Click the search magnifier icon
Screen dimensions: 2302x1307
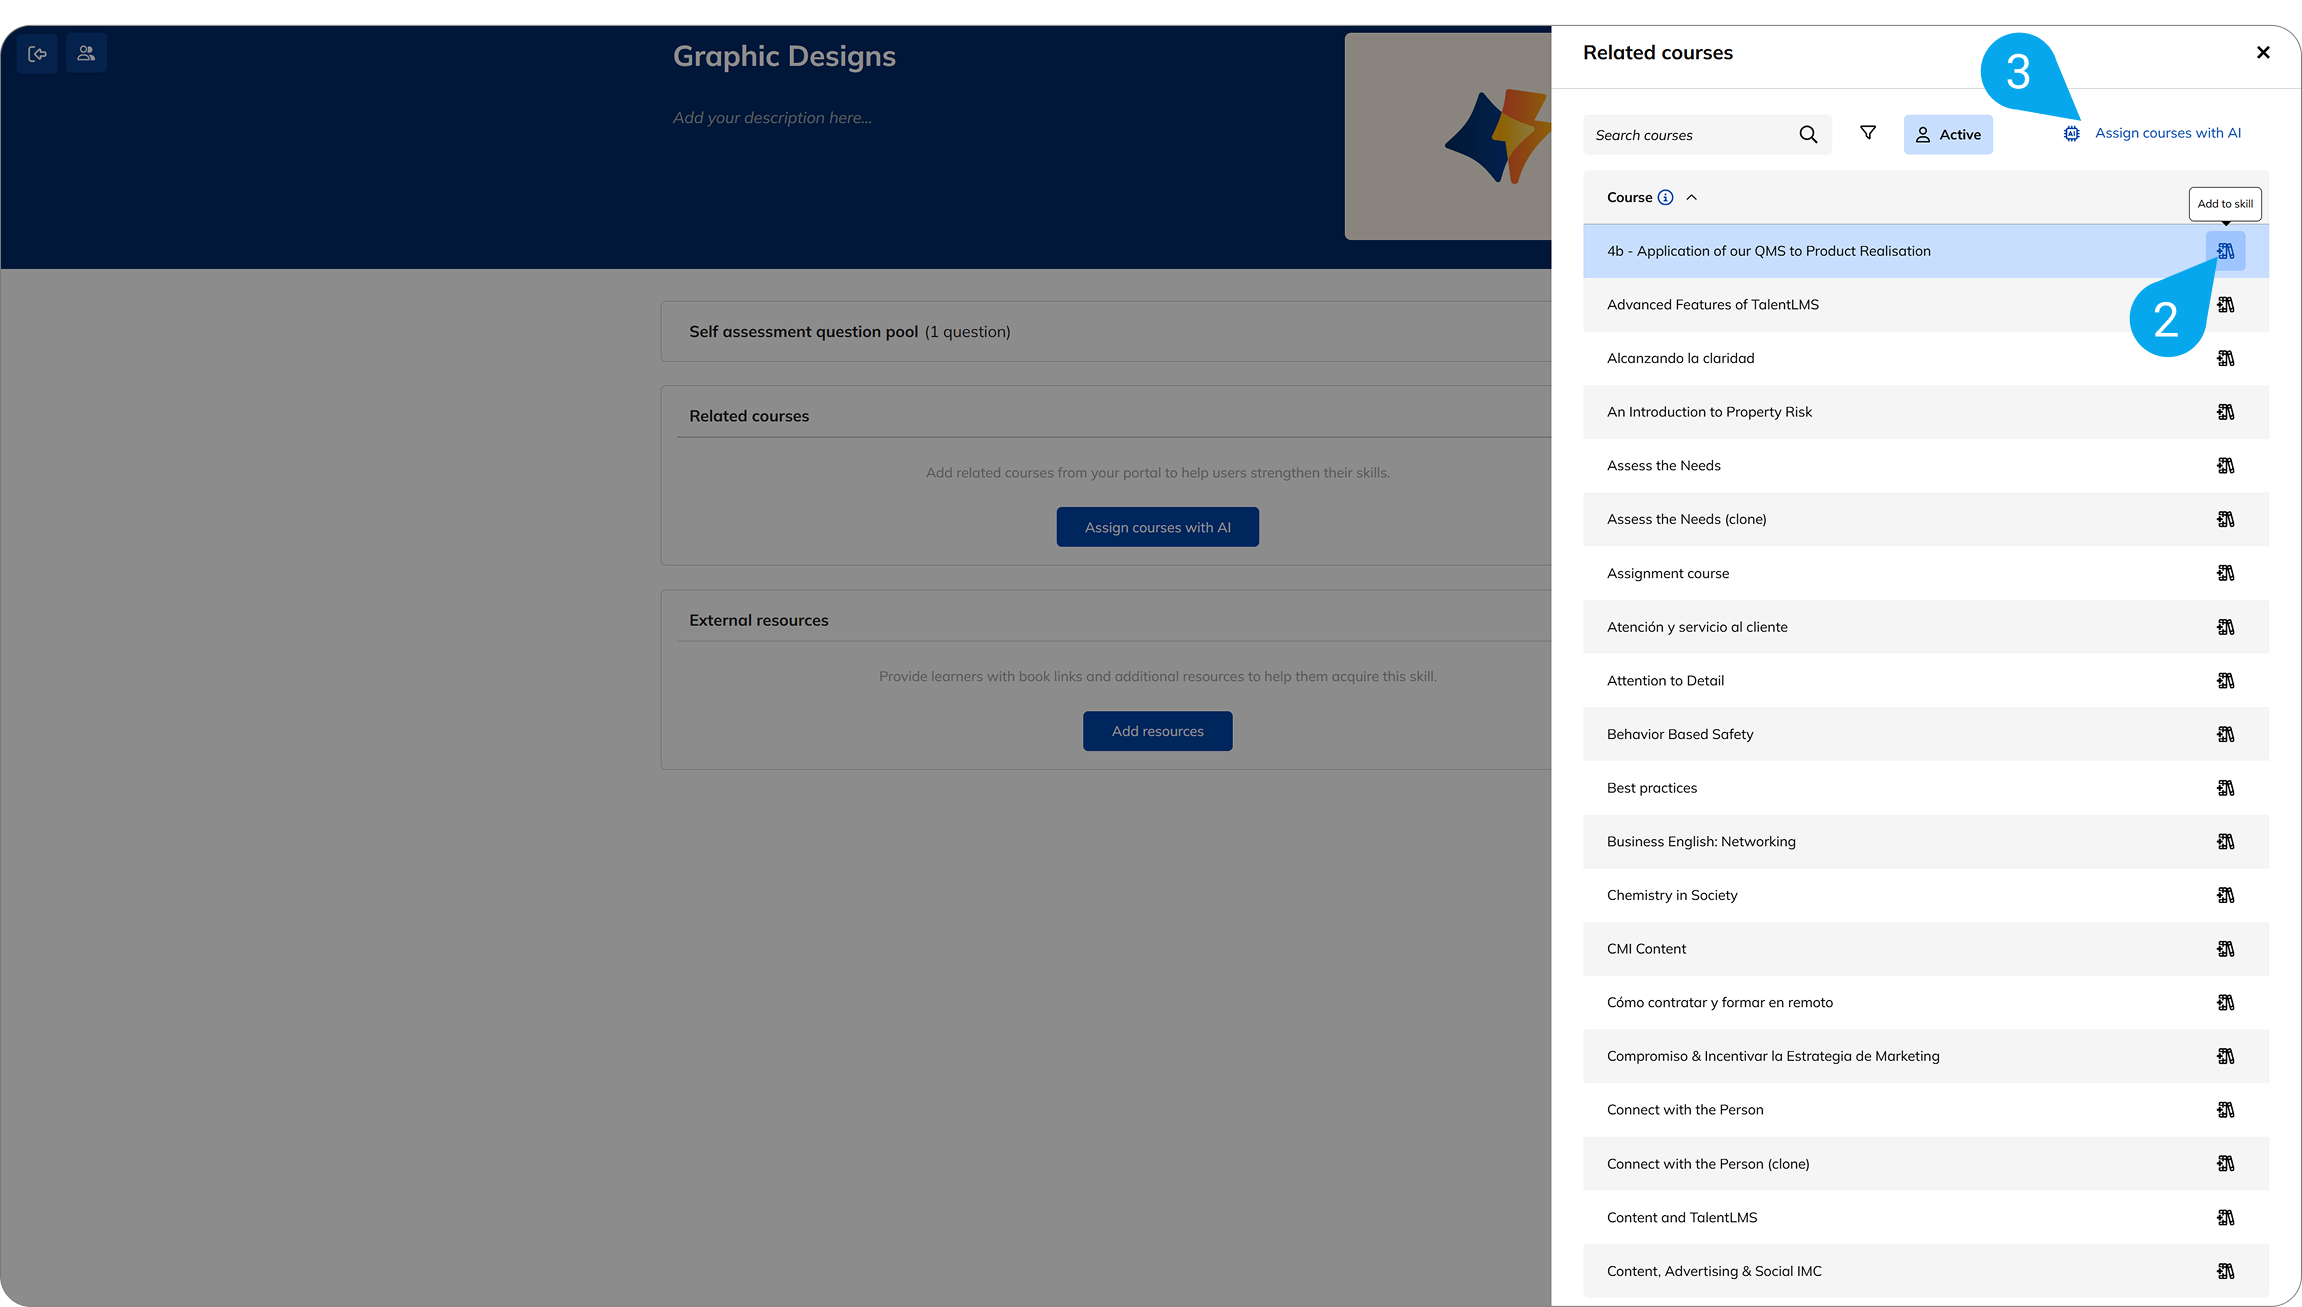[x=1808, y=135]
